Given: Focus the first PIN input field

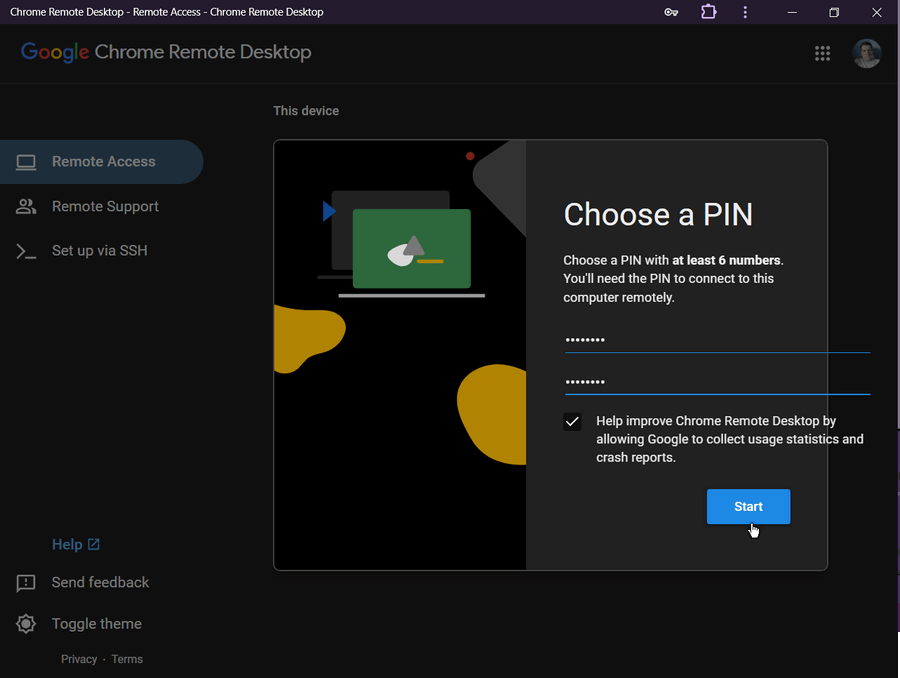Looking at the screenshot, I should pyautogui.click(x=717, y=340).
